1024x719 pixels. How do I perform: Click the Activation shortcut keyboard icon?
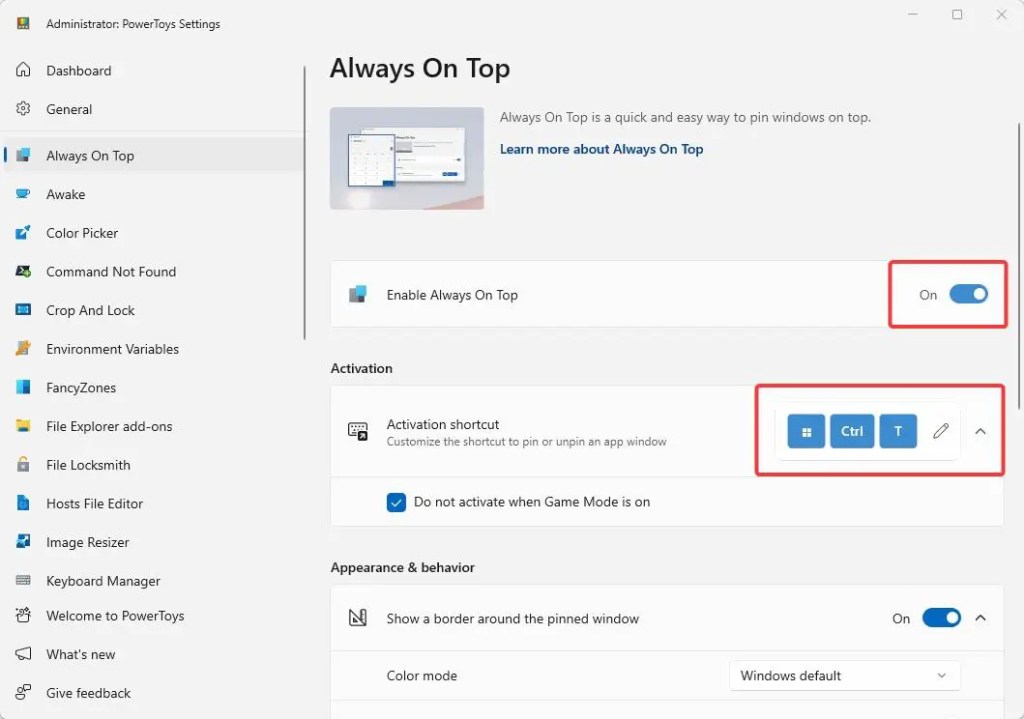pos(358,431)
